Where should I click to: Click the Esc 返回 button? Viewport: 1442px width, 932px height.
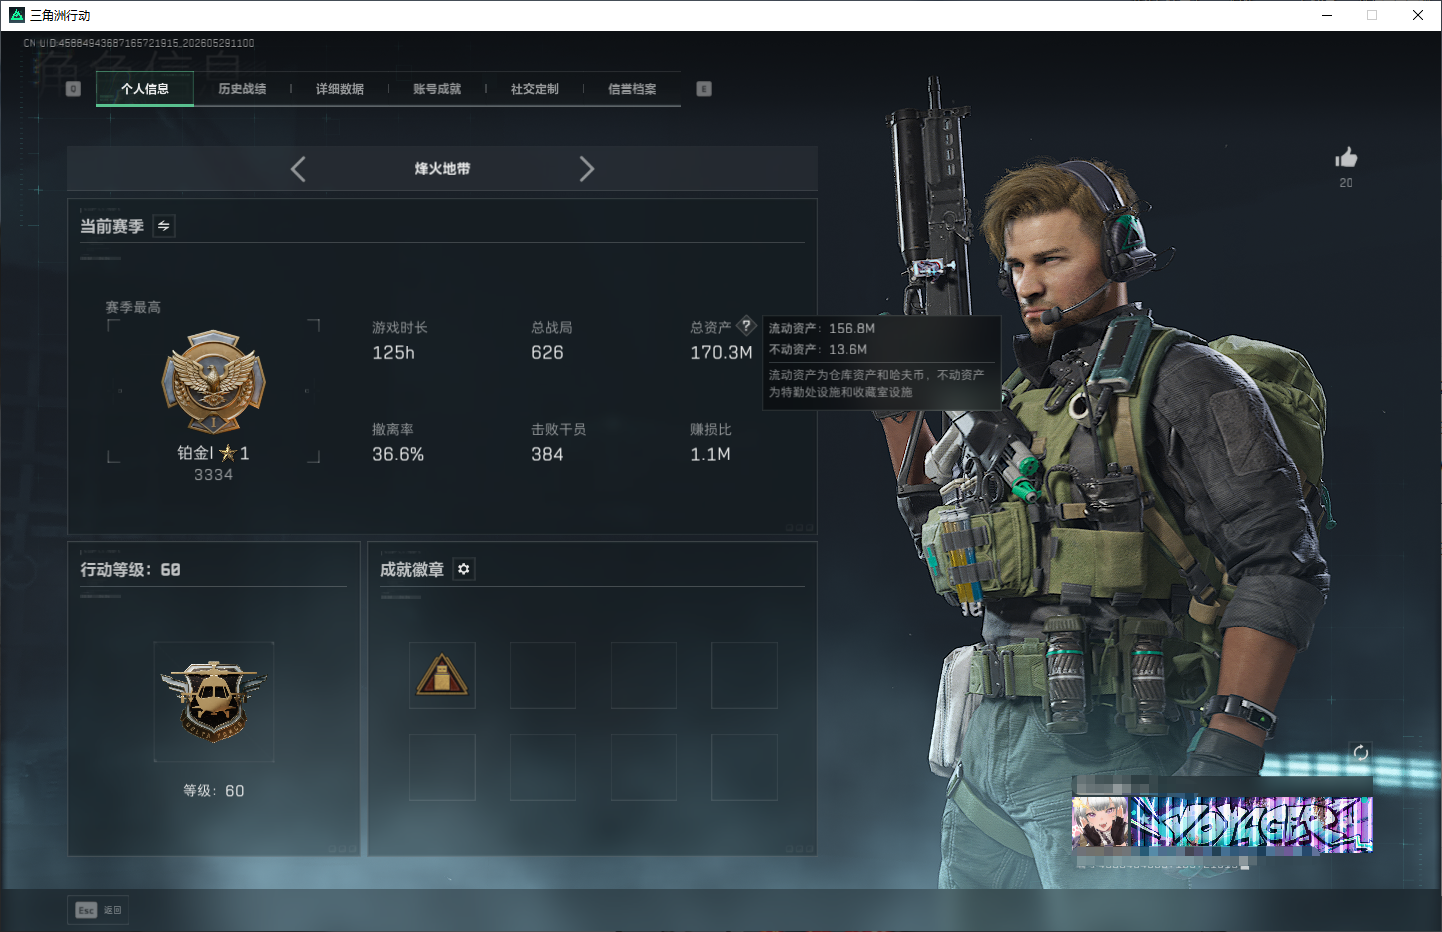click(x=99, y=910)
